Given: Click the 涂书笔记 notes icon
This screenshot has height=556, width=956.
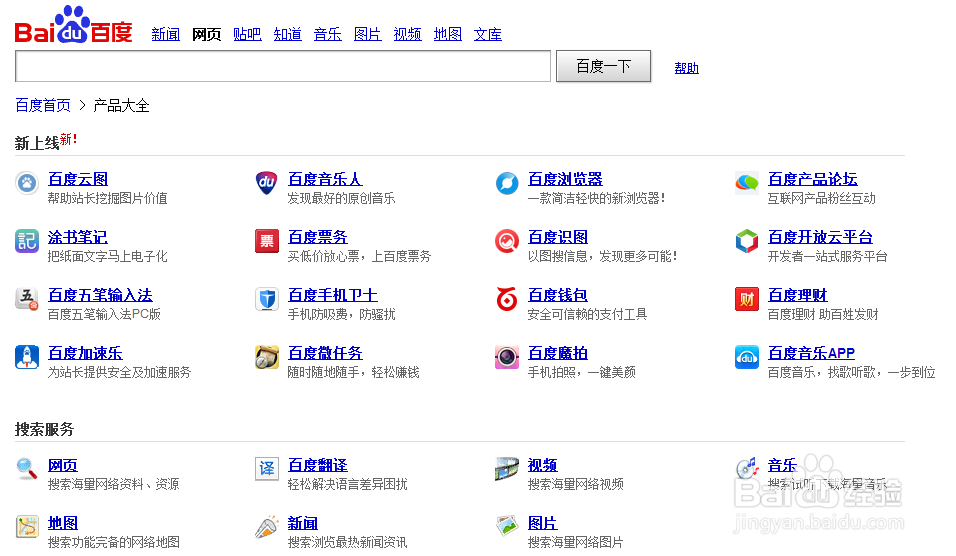Looking at the screenshot, I should [x=27, y=240].
